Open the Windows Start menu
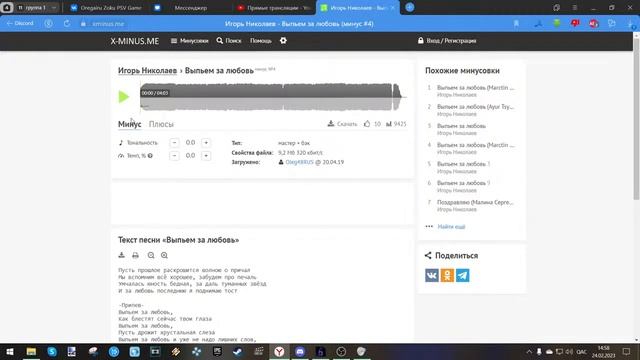Image resolution: width=640 pixels, height=360 pixels. point(10,351)
